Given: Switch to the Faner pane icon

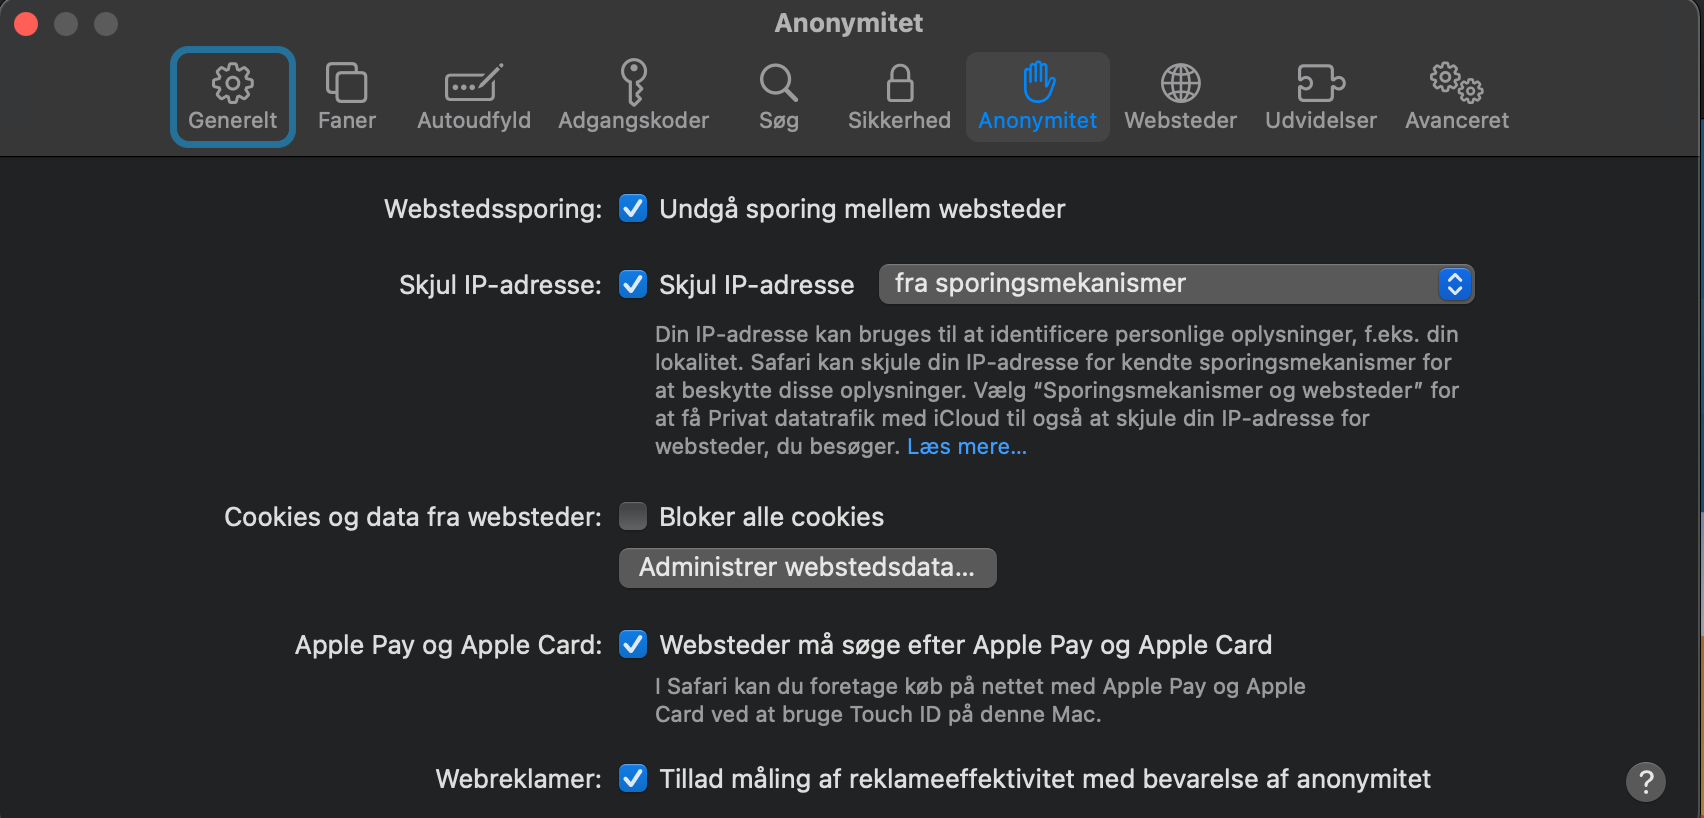Looking at the screenshot, I should click(346, 97).
